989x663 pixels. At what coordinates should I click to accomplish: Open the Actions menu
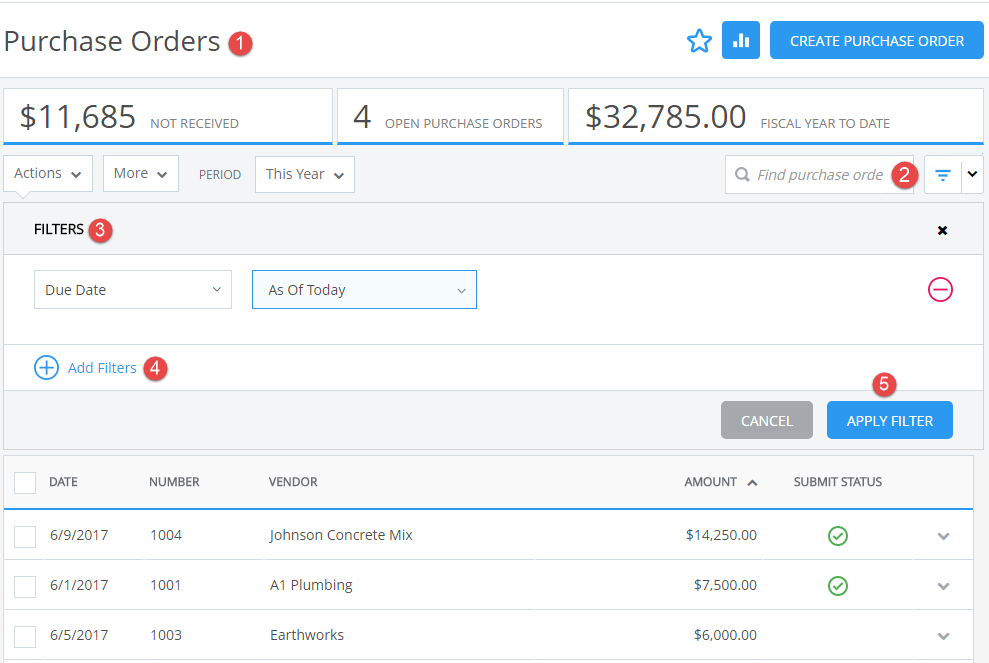click(48, 174)
